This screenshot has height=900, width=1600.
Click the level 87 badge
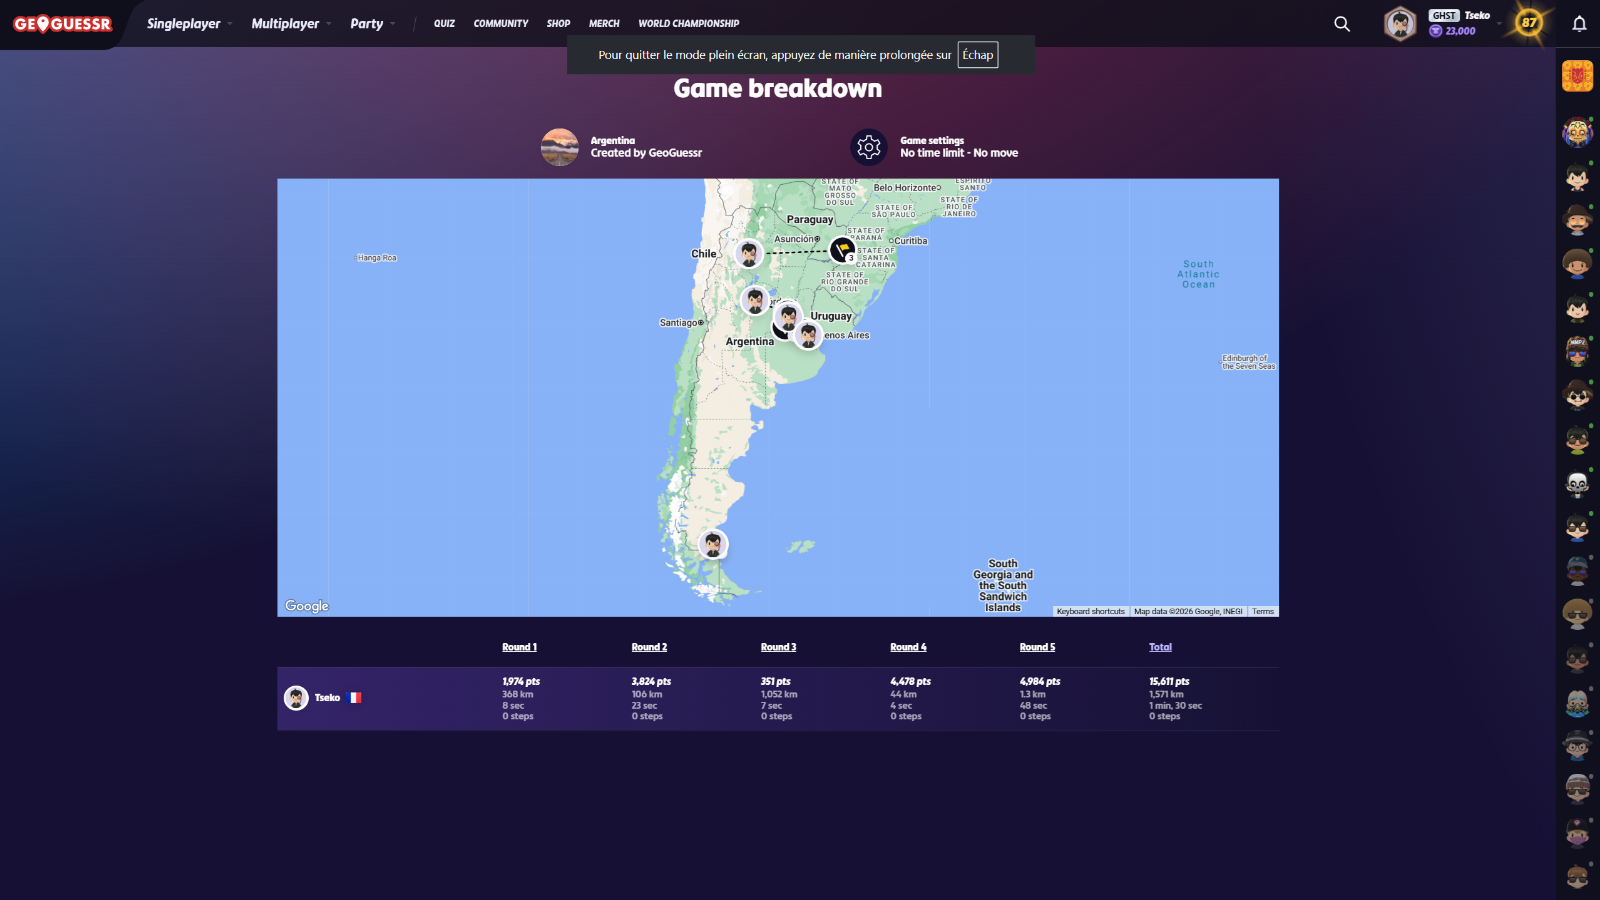[1528, 23]
